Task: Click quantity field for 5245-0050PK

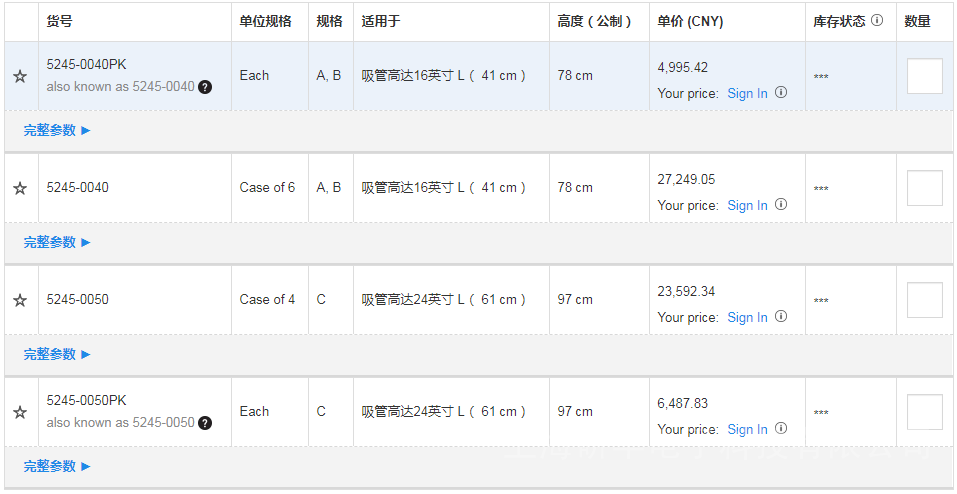Action: point(924,412)
